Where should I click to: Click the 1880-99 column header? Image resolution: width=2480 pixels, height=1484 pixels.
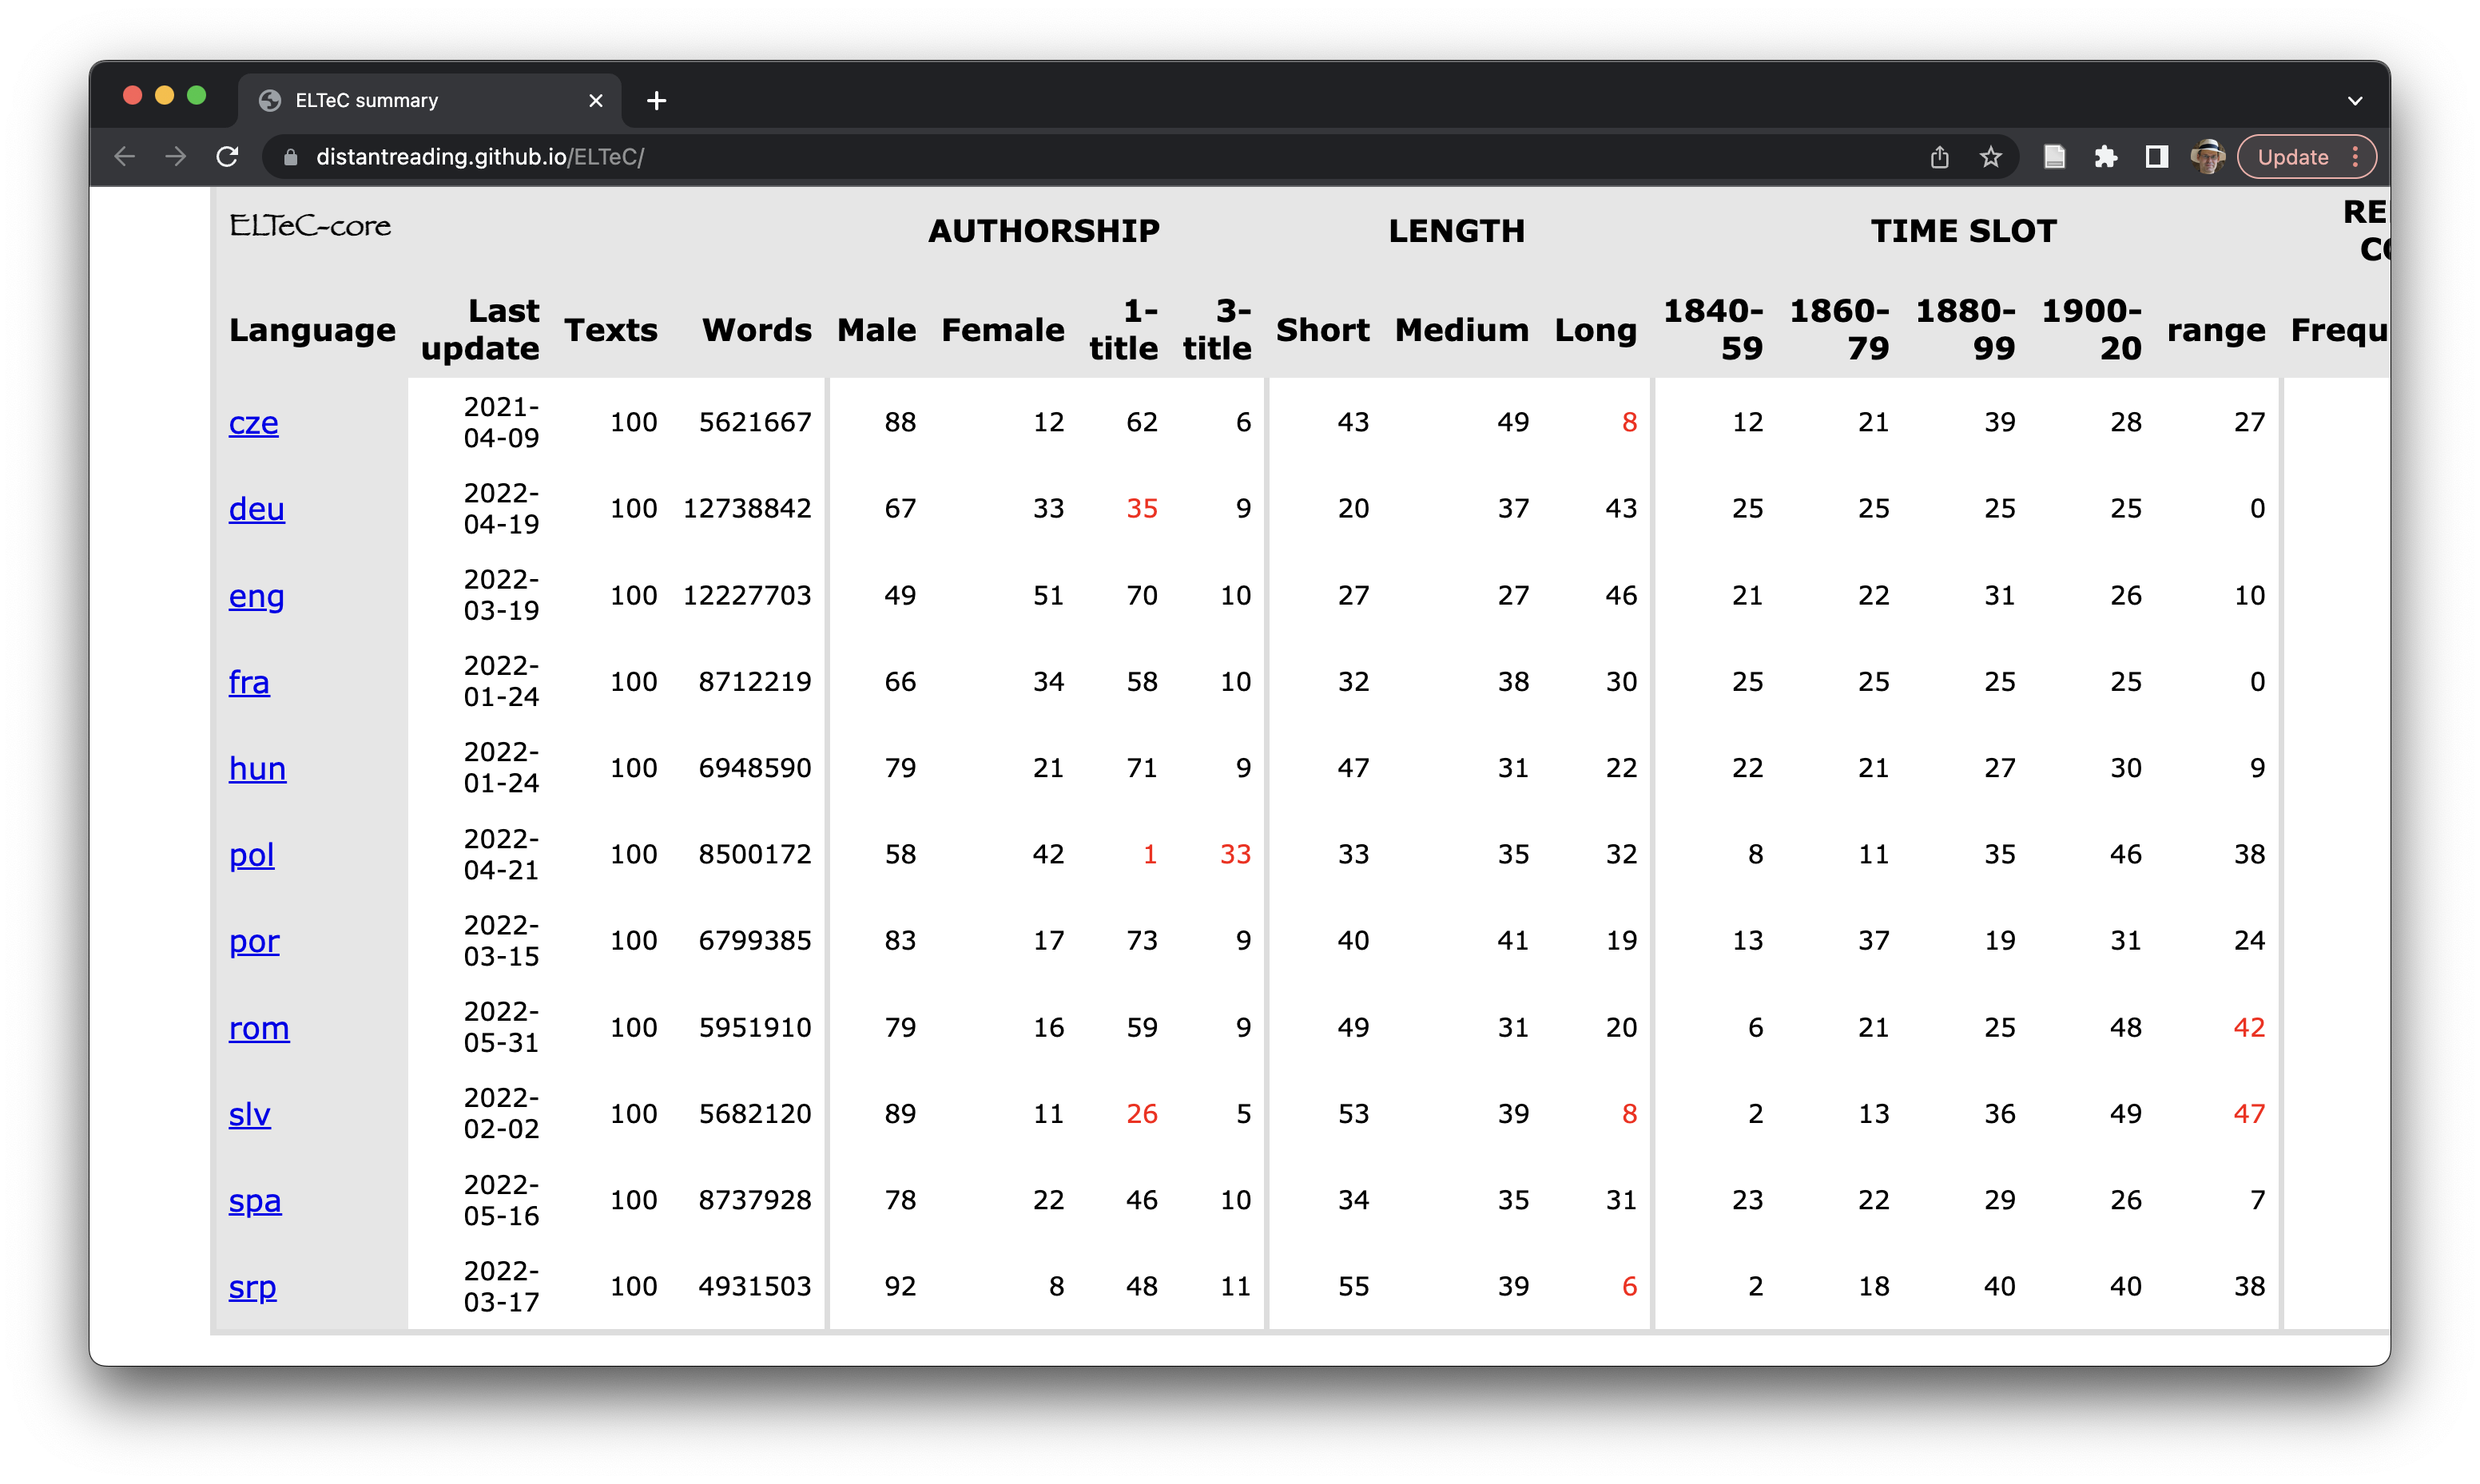point(1965,329)
